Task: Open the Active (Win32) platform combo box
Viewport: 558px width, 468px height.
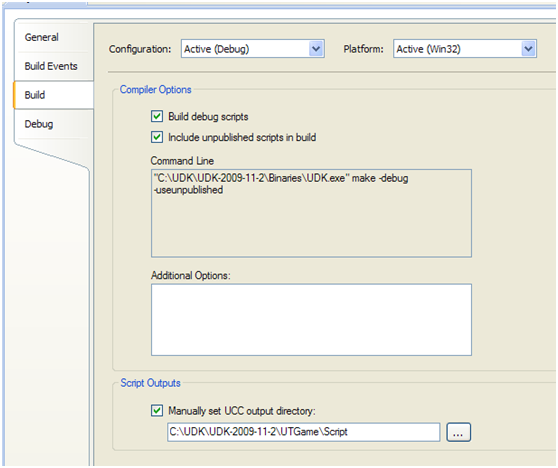Action: [465, 49]
